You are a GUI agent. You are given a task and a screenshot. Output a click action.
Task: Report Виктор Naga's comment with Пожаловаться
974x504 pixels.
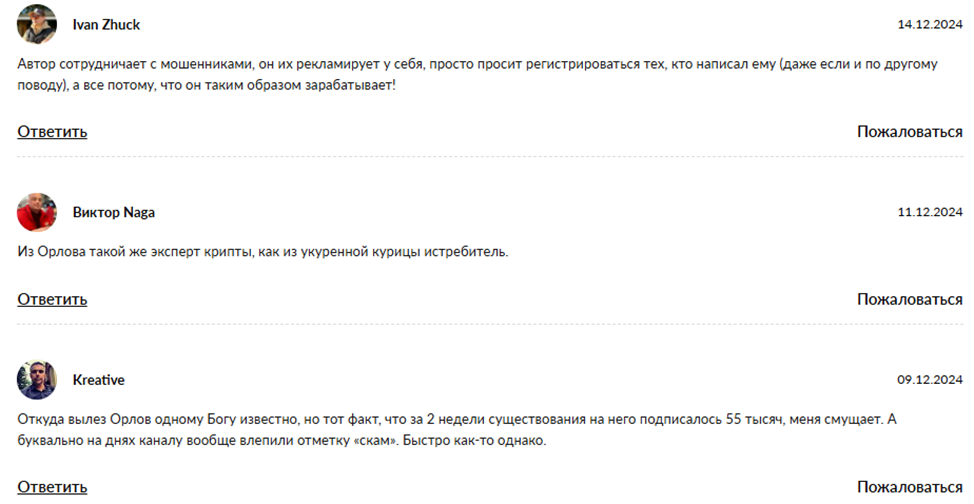click(x=910, y=300)
